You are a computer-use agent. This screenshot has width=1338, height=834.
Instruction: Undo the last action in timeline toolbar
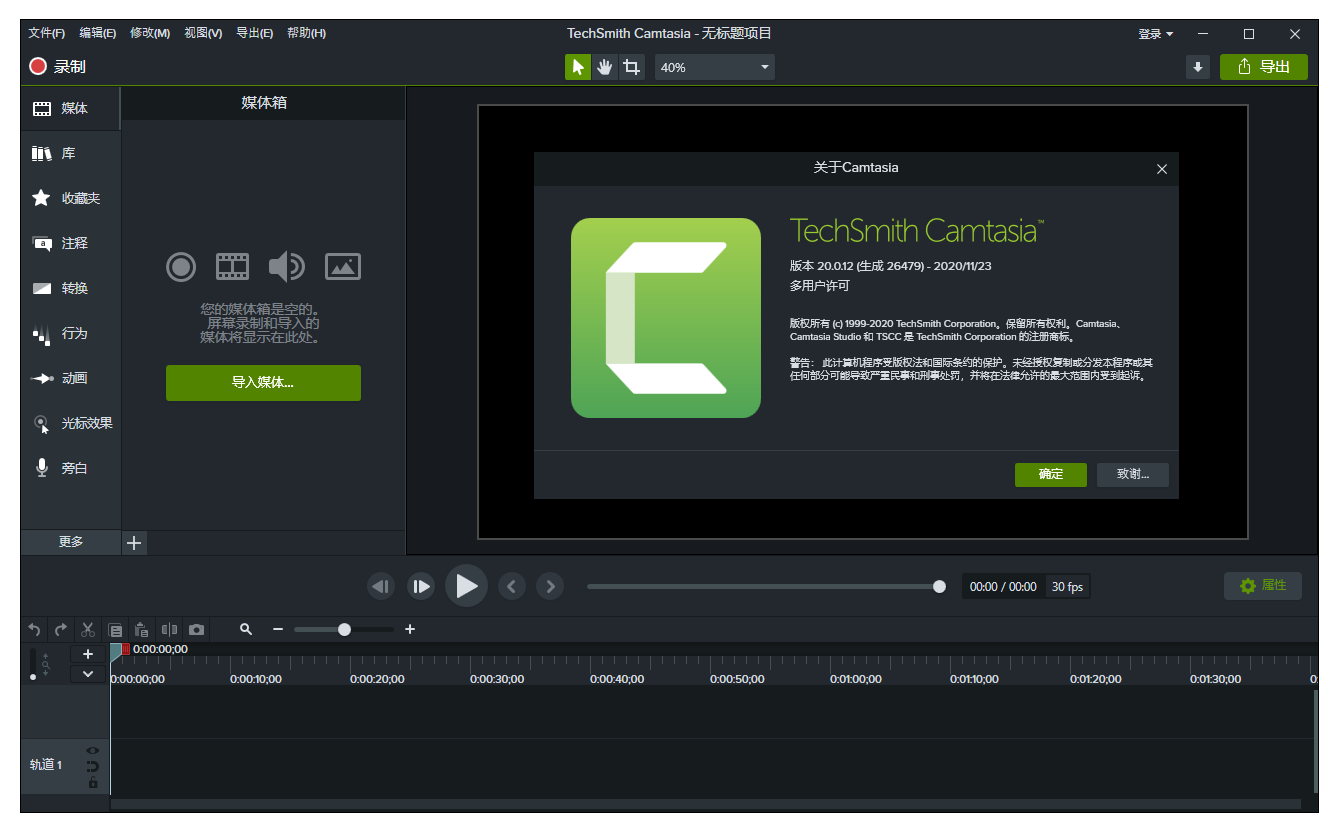coord(34,630)
